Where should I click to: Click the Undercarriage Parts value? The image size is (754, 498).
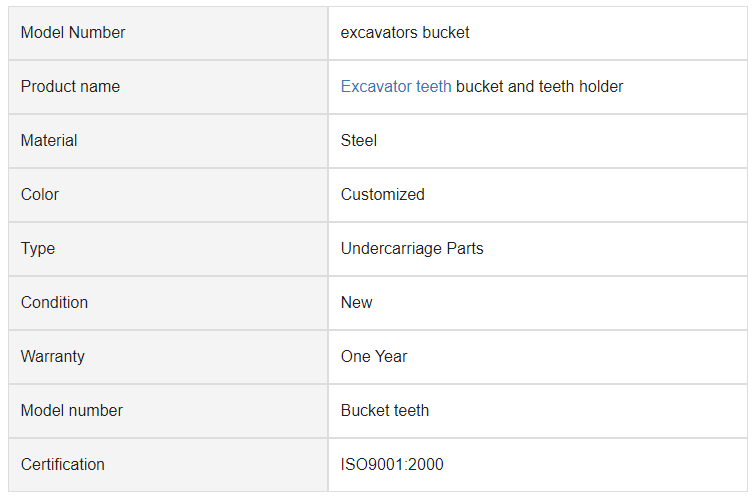pyautogui.click(x=412, y=249)
